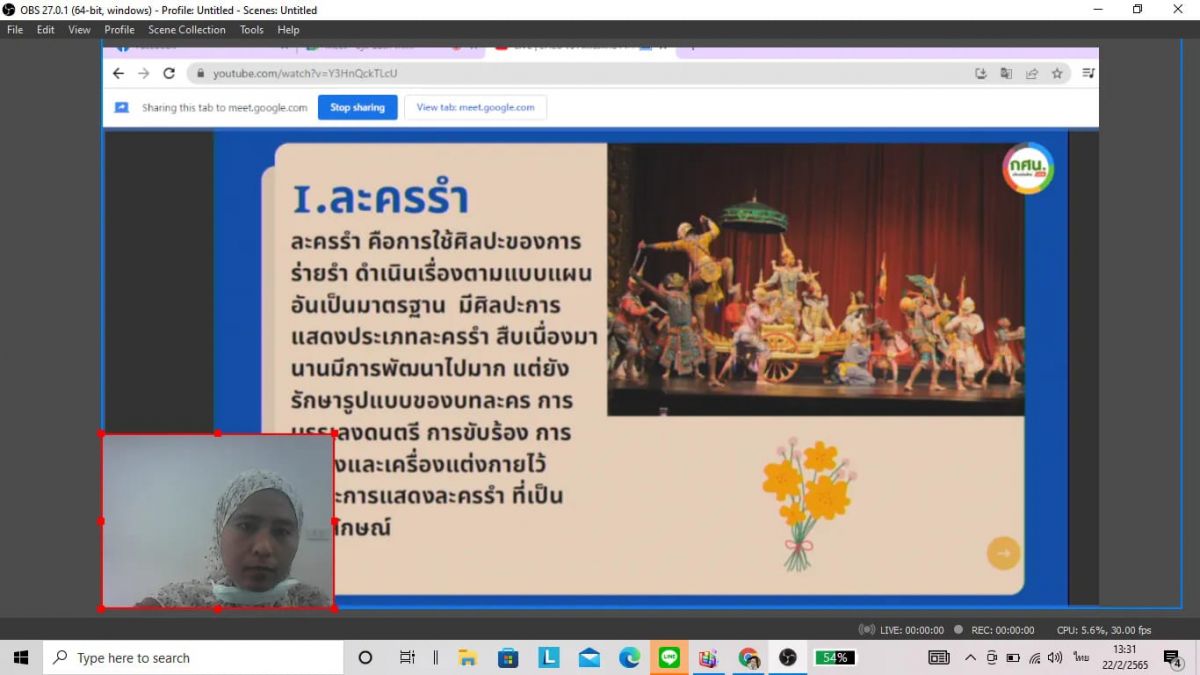Click the volume speaker icon in tray

pos(1055,657)
